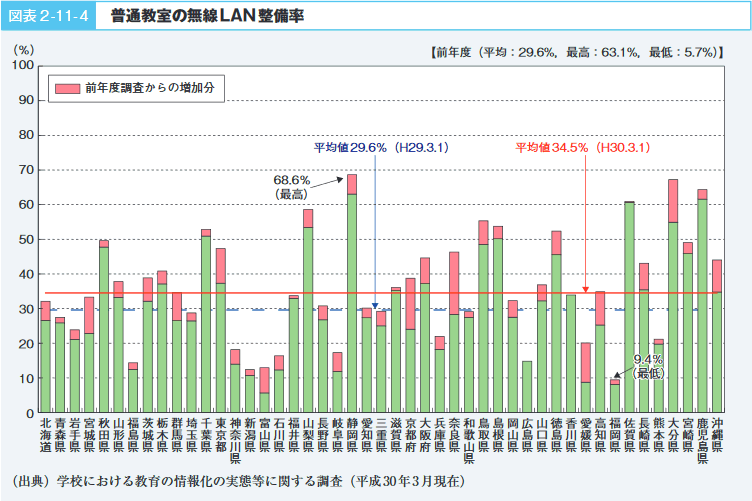Screen dimensions: 752x501
Task: Click the 秋田県 axis label
Action: (104, 435)
